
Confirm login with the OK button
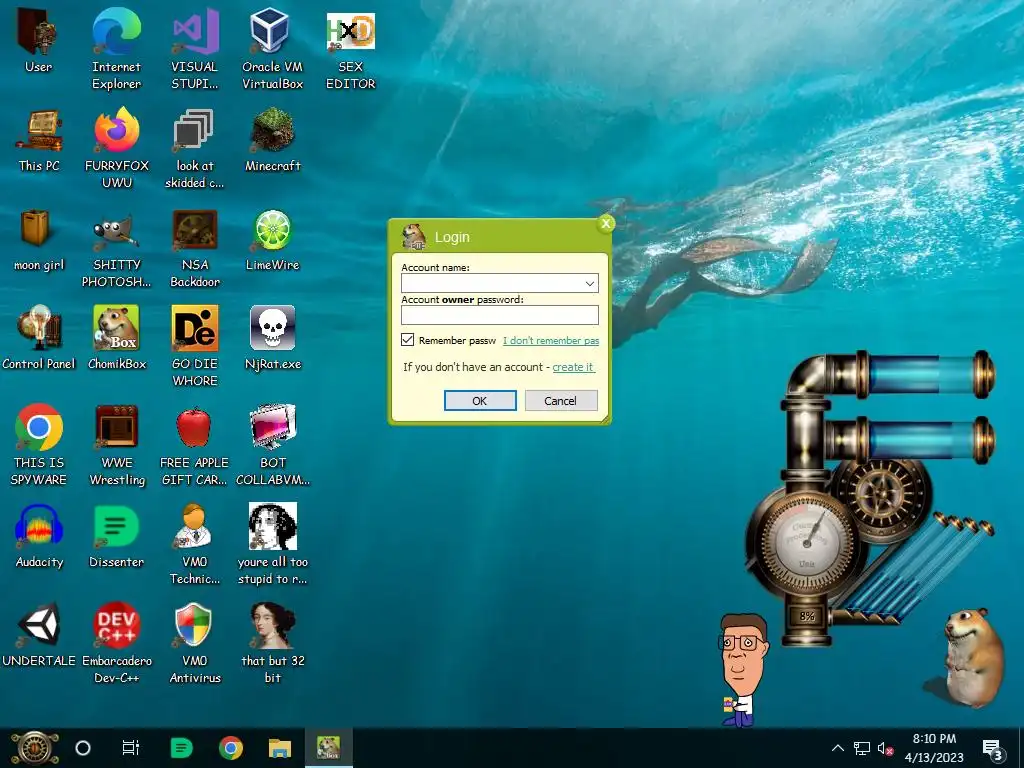(x=480, y=400)
